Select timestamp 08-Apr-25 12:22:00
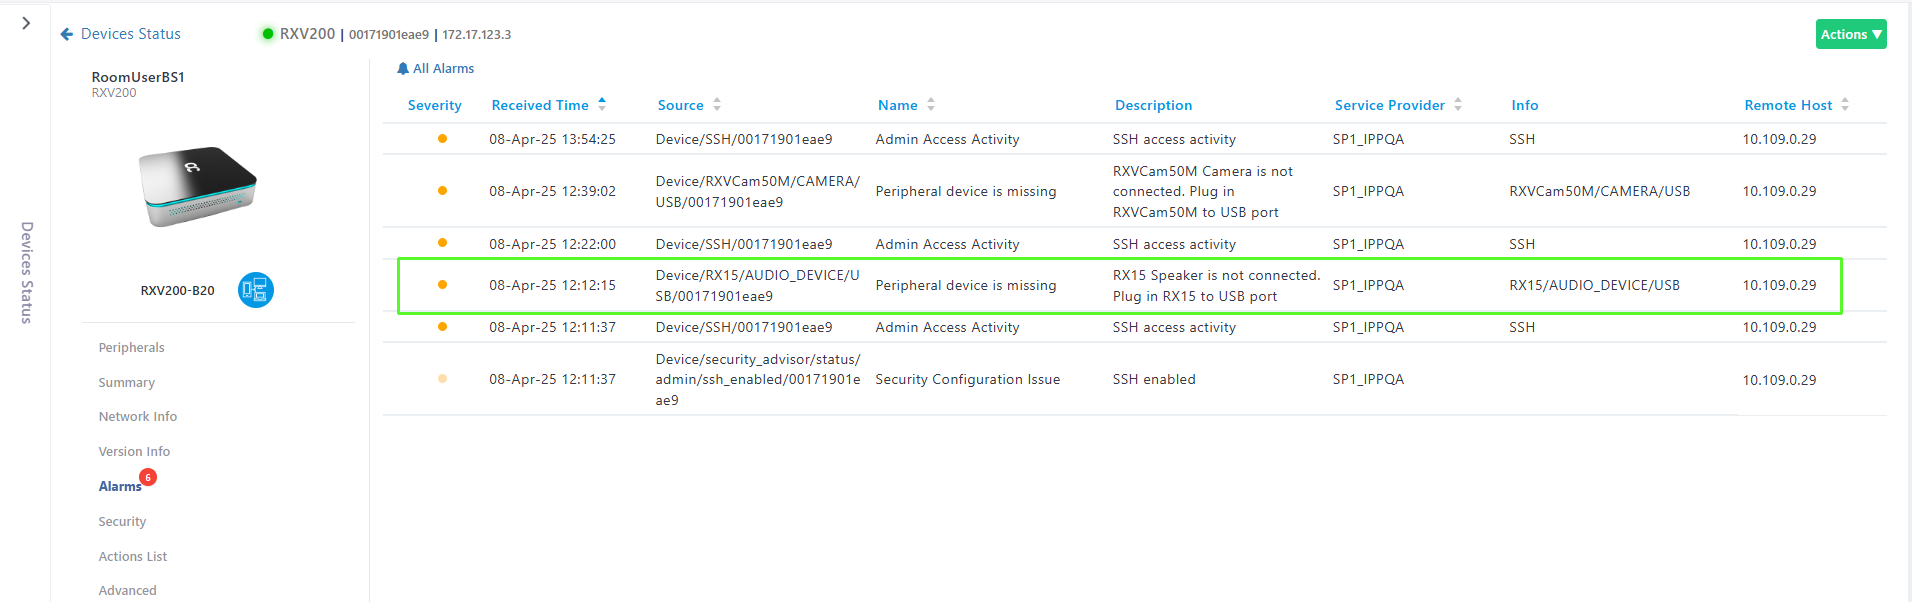 (x=552, y=244)
